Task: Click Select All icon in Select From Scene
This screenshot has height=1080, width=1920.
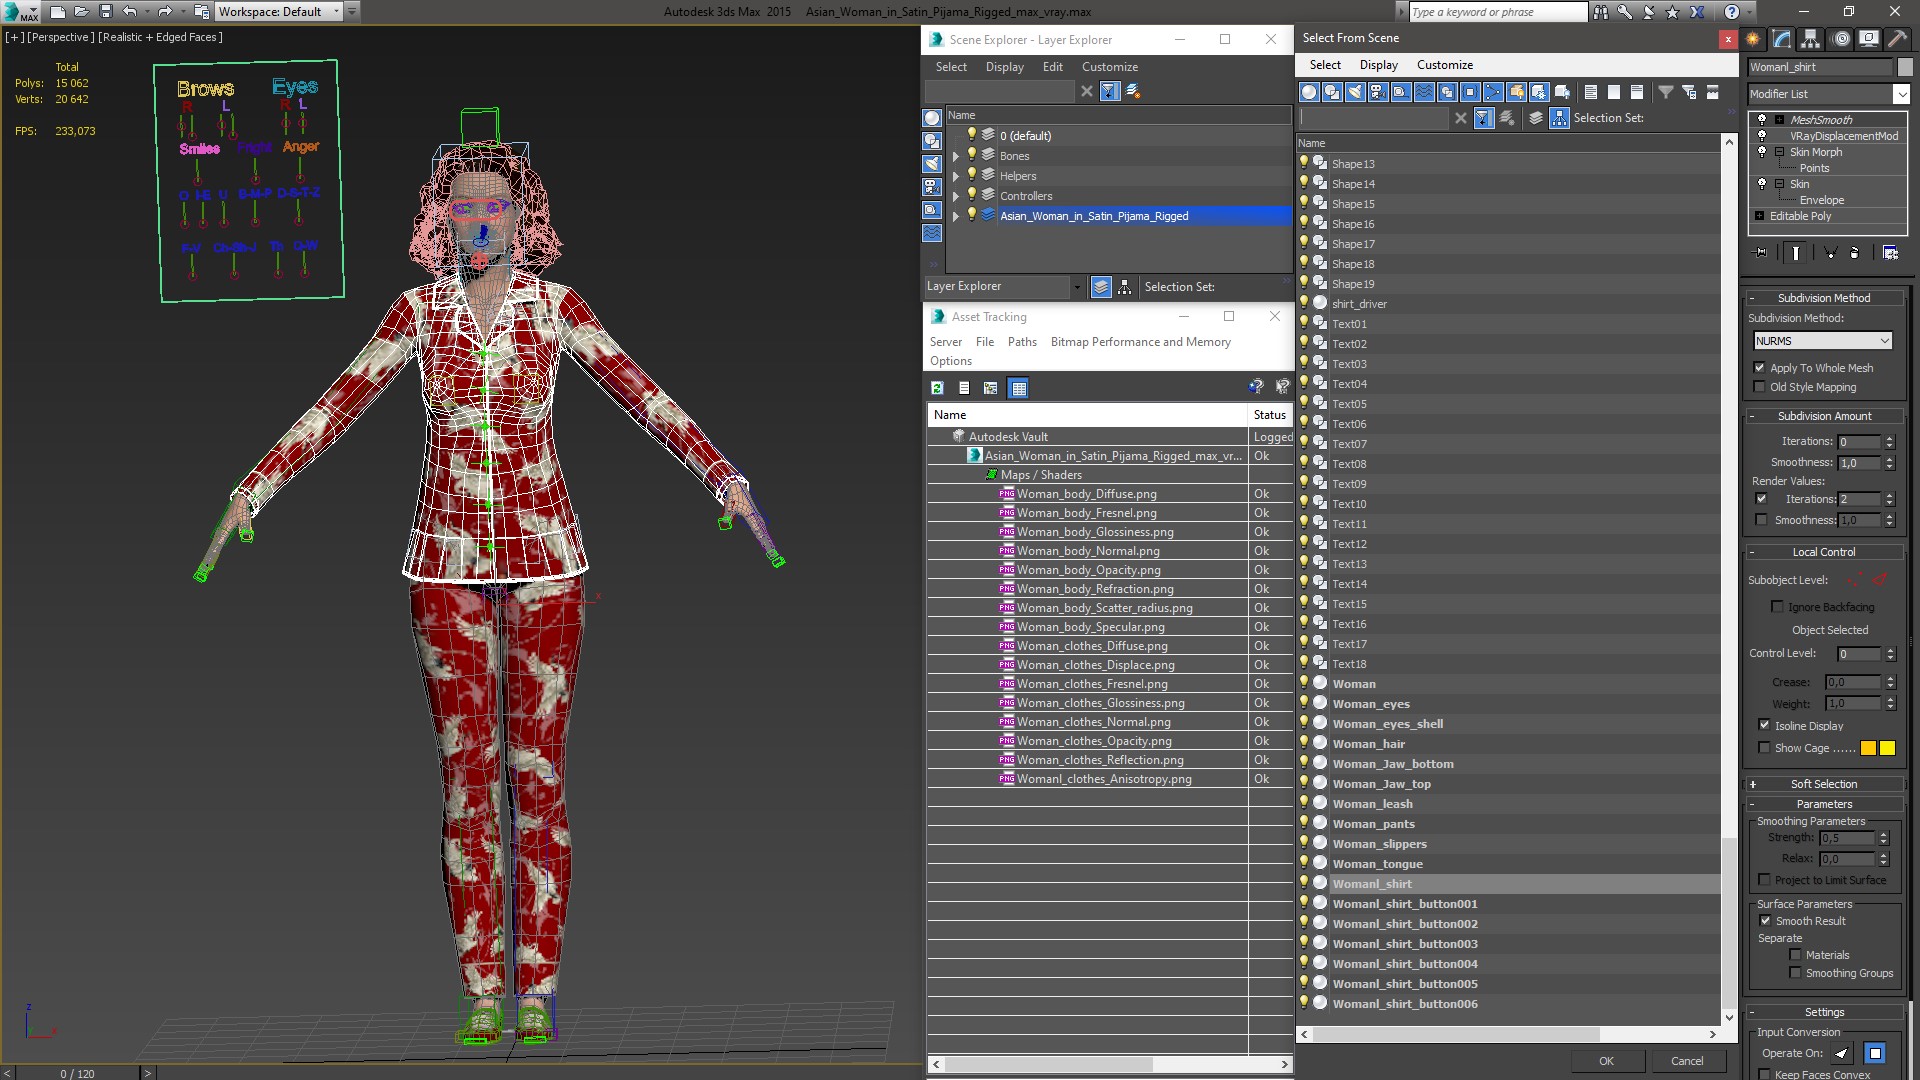Action: coord(1591,92)
